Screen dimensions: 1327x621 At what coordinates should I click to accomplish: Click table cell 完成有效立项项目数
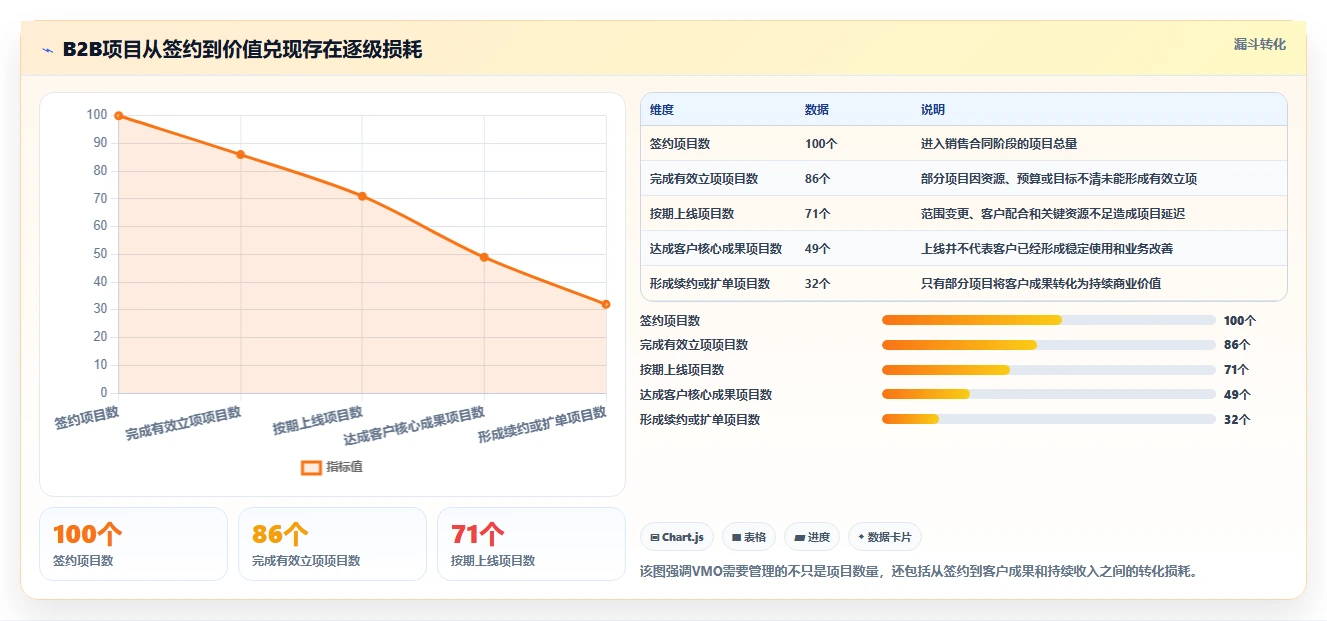(704, 179)
